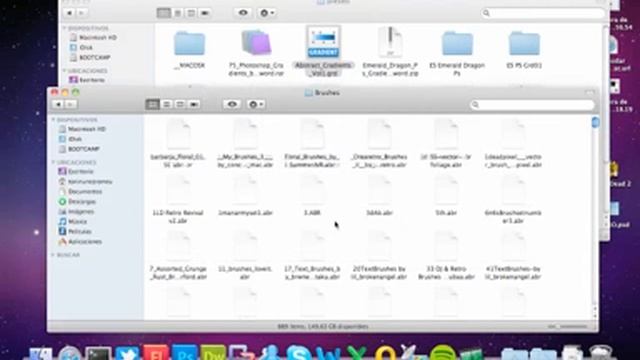Screen dimensions: 640x360
Task: Click Quick Look eye in Brushes window
Action: pos(232,104)
